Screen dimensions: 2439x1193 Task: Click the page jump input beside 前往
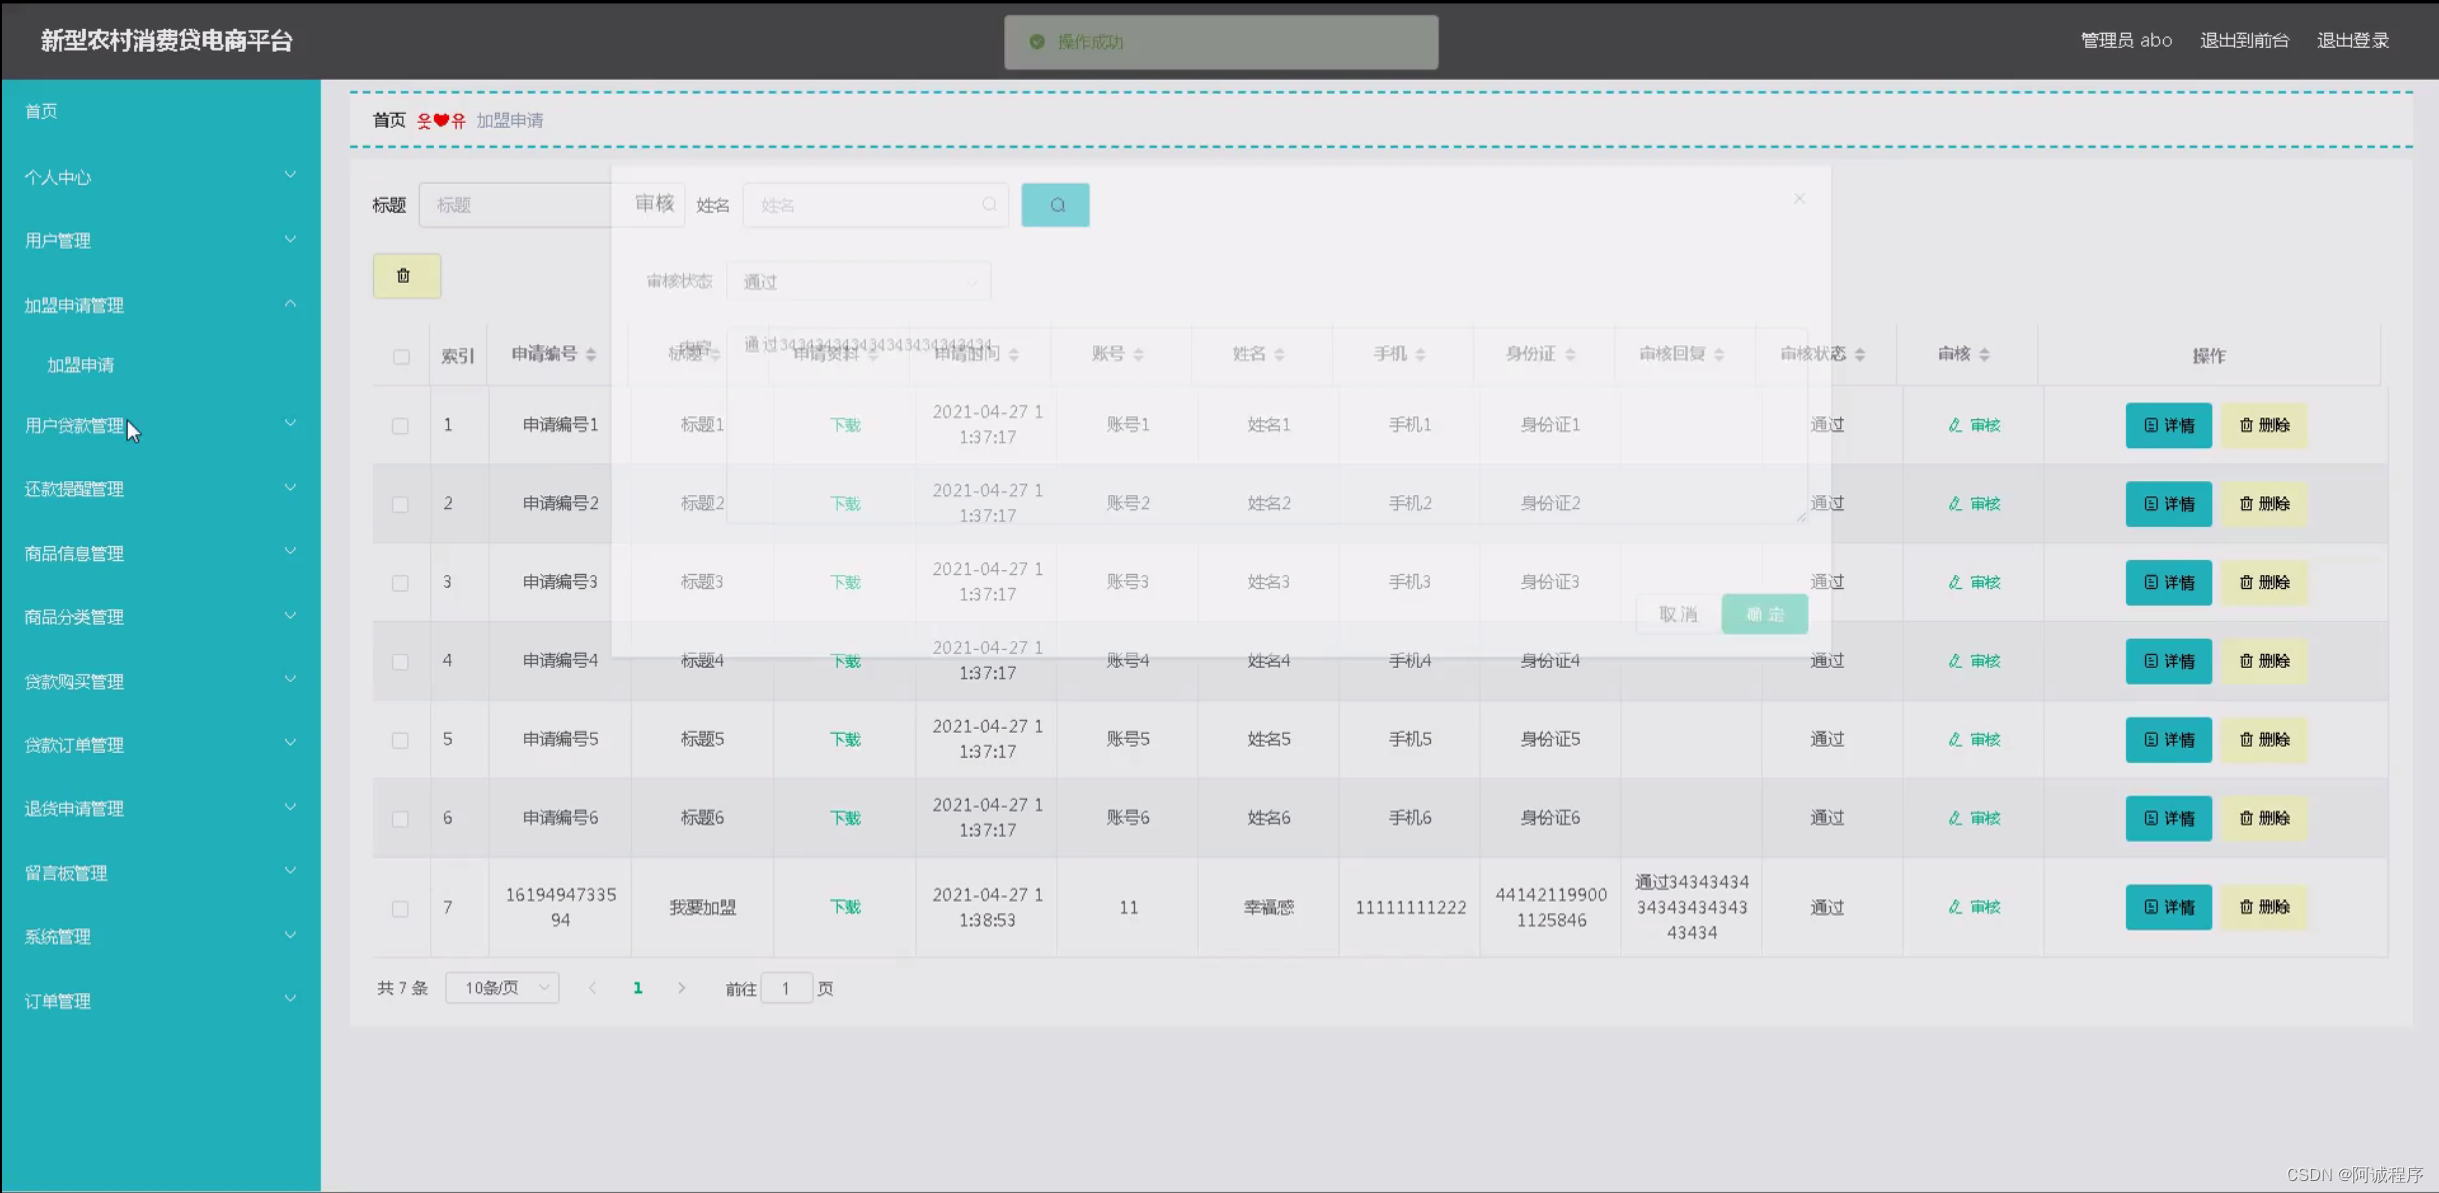tap(789, 987)
